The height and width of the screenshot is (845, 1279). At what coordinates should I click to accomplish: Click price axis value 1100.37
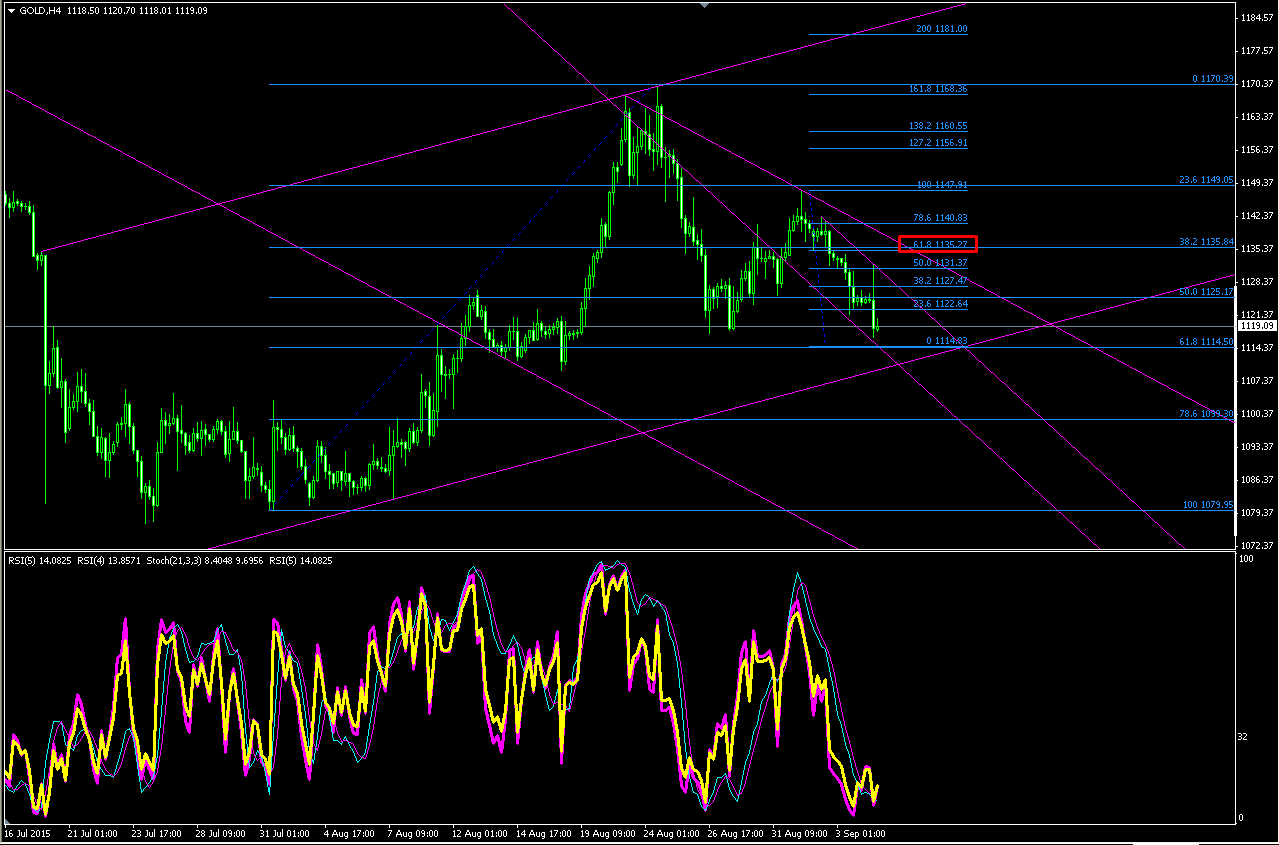click(1255, 413)
